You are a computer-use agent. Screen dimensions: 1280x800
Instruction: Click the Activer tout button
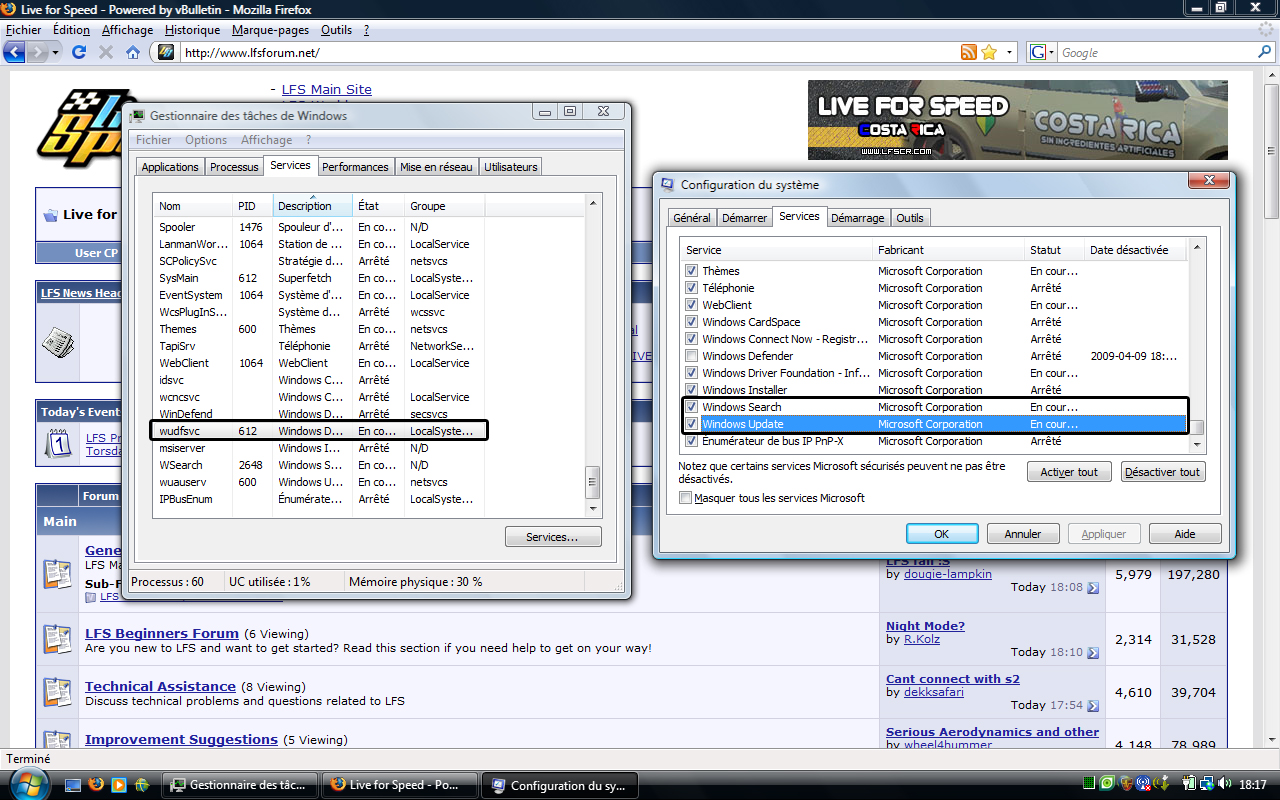pos(1069,472)
